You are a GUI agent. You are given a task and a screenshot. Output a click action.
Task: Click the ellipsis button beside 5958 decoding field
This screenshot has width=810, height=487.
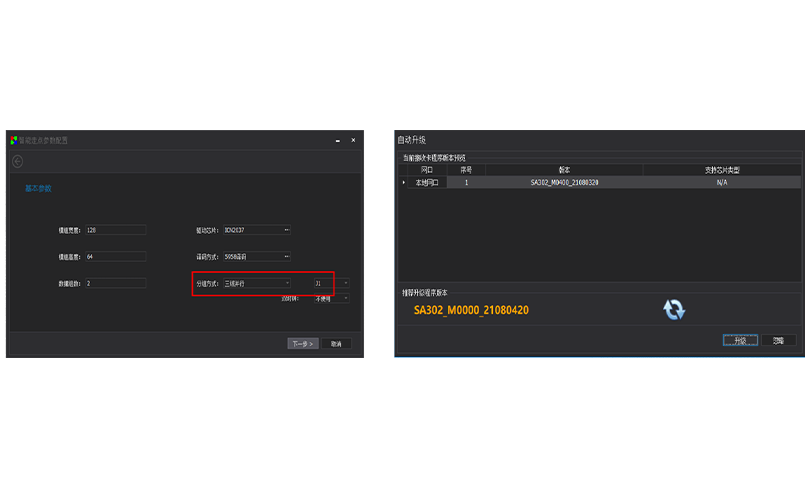[x=287, y=257]
